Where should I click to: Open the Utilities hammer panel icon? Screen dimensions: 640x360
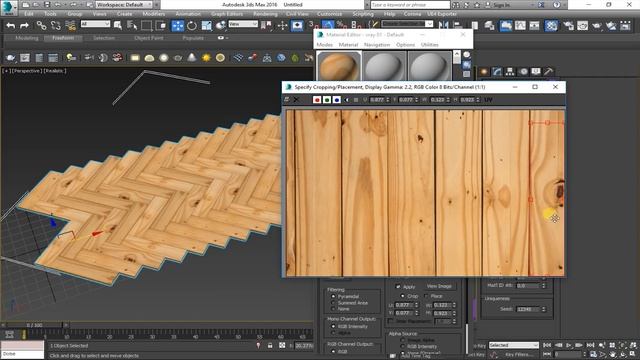pyautogui.click(x=549, y=71)
